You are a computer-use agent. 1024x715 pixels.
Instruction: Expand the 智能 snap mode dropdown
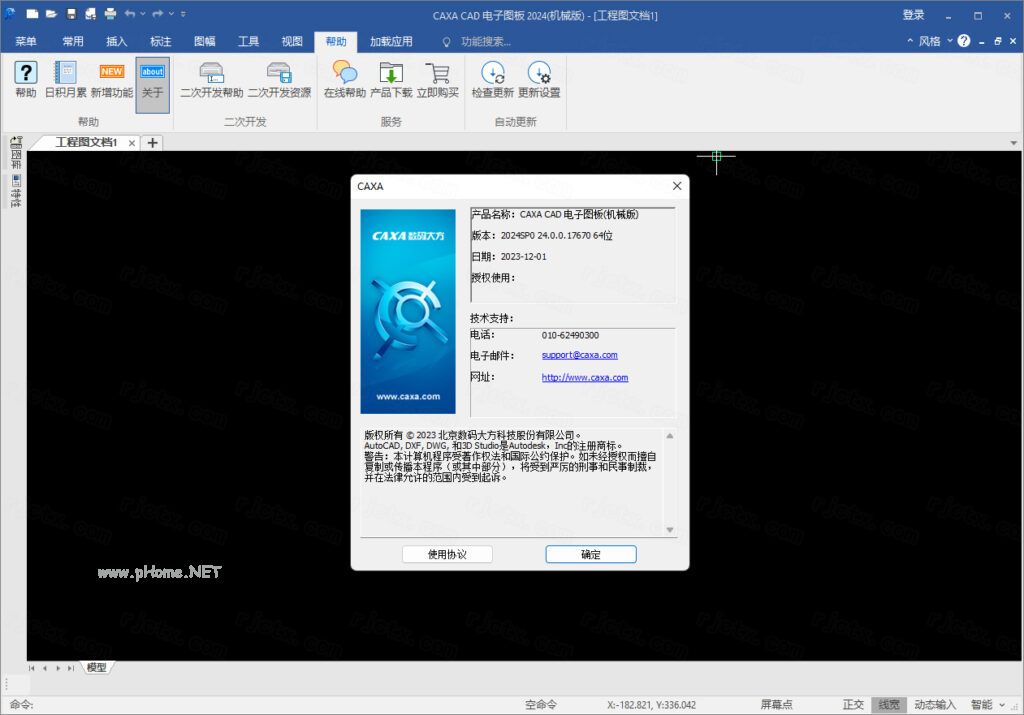[x=999, y=704]
